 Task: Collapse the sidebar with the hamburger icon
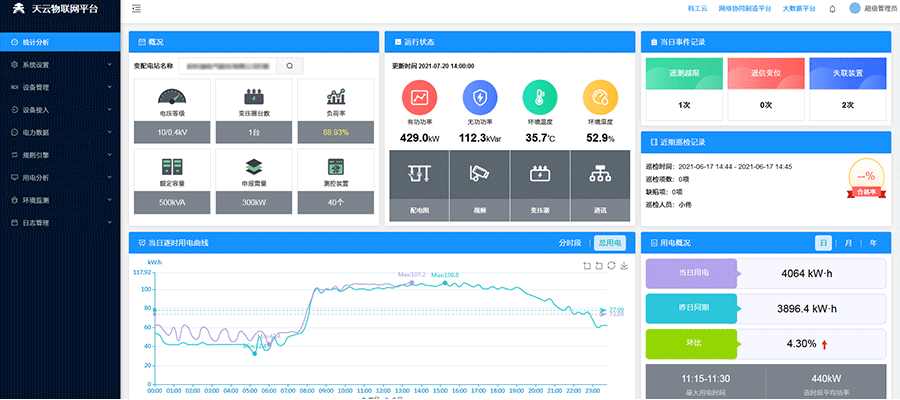tap(136, 9)
